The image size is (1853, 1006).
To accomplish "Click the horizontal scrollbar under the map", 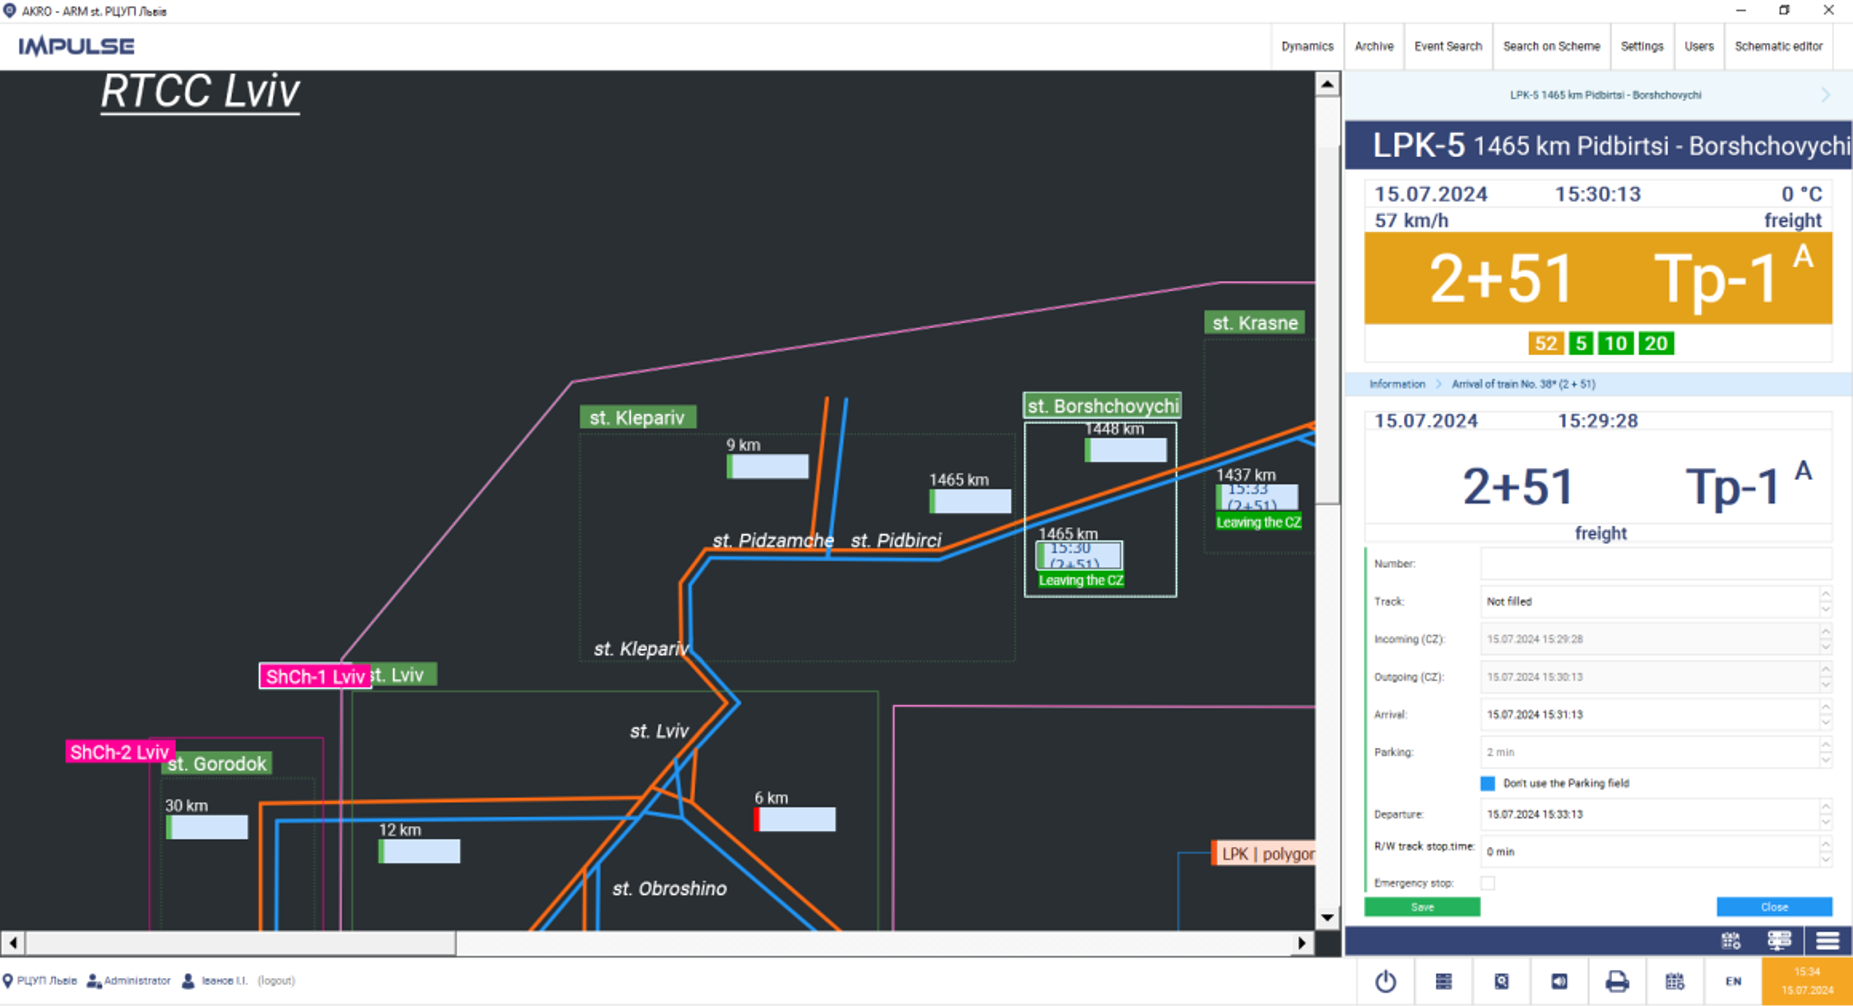I will [240, 943].
